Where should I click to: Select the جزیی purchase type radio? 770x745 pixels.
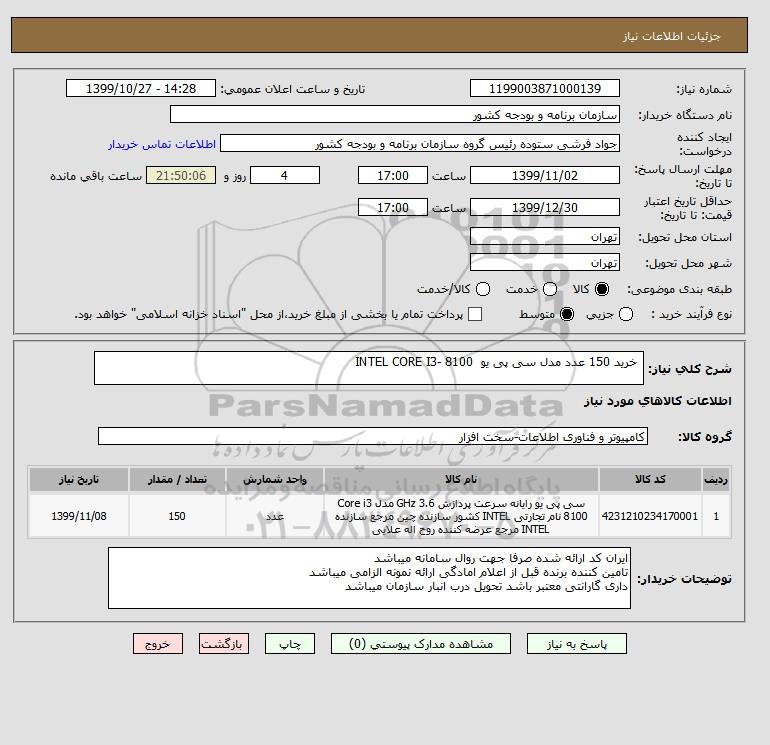click(626, 314)
